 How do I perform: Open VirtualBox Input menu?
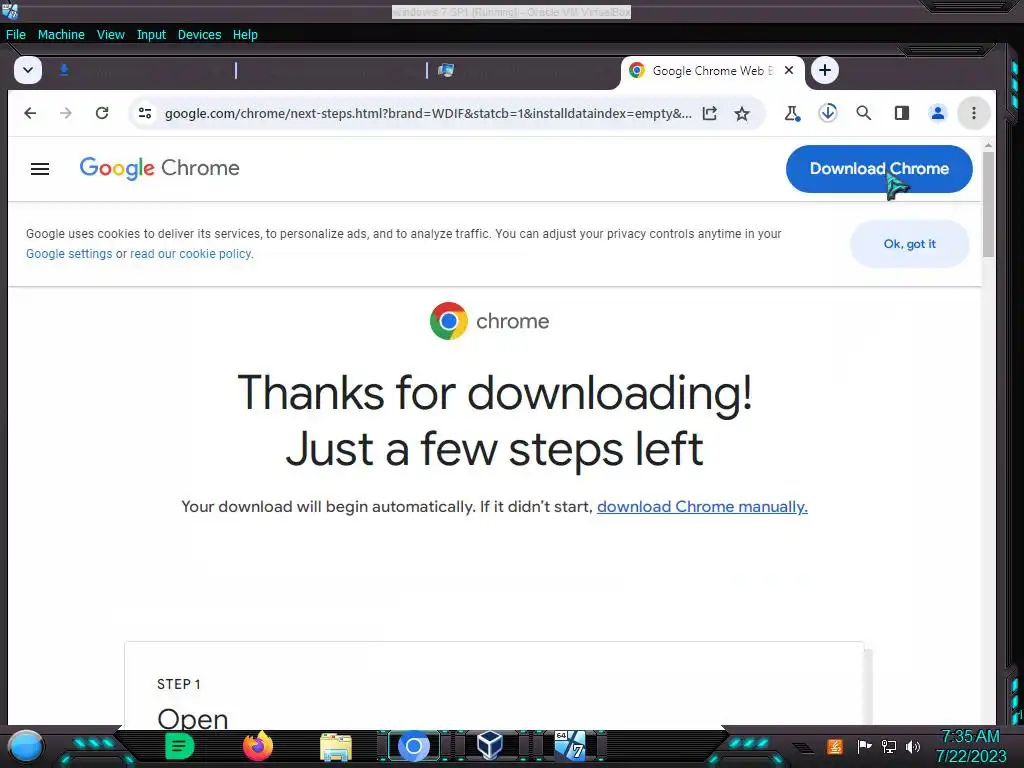151,35
